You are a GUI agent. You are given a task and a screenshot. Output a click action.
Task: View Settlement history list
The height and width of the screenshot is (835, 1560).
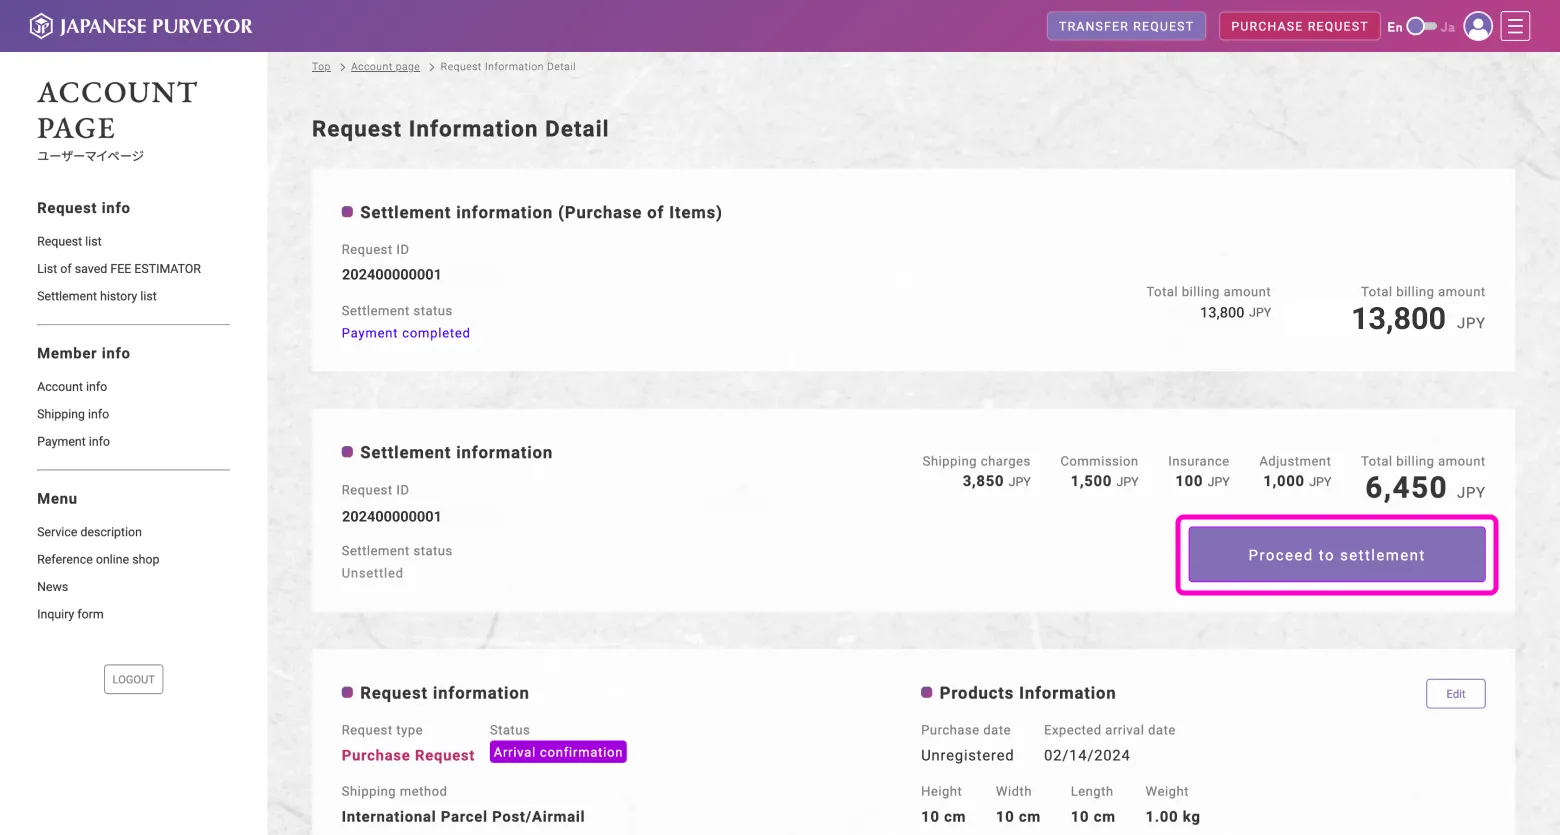tap(97, 296)
